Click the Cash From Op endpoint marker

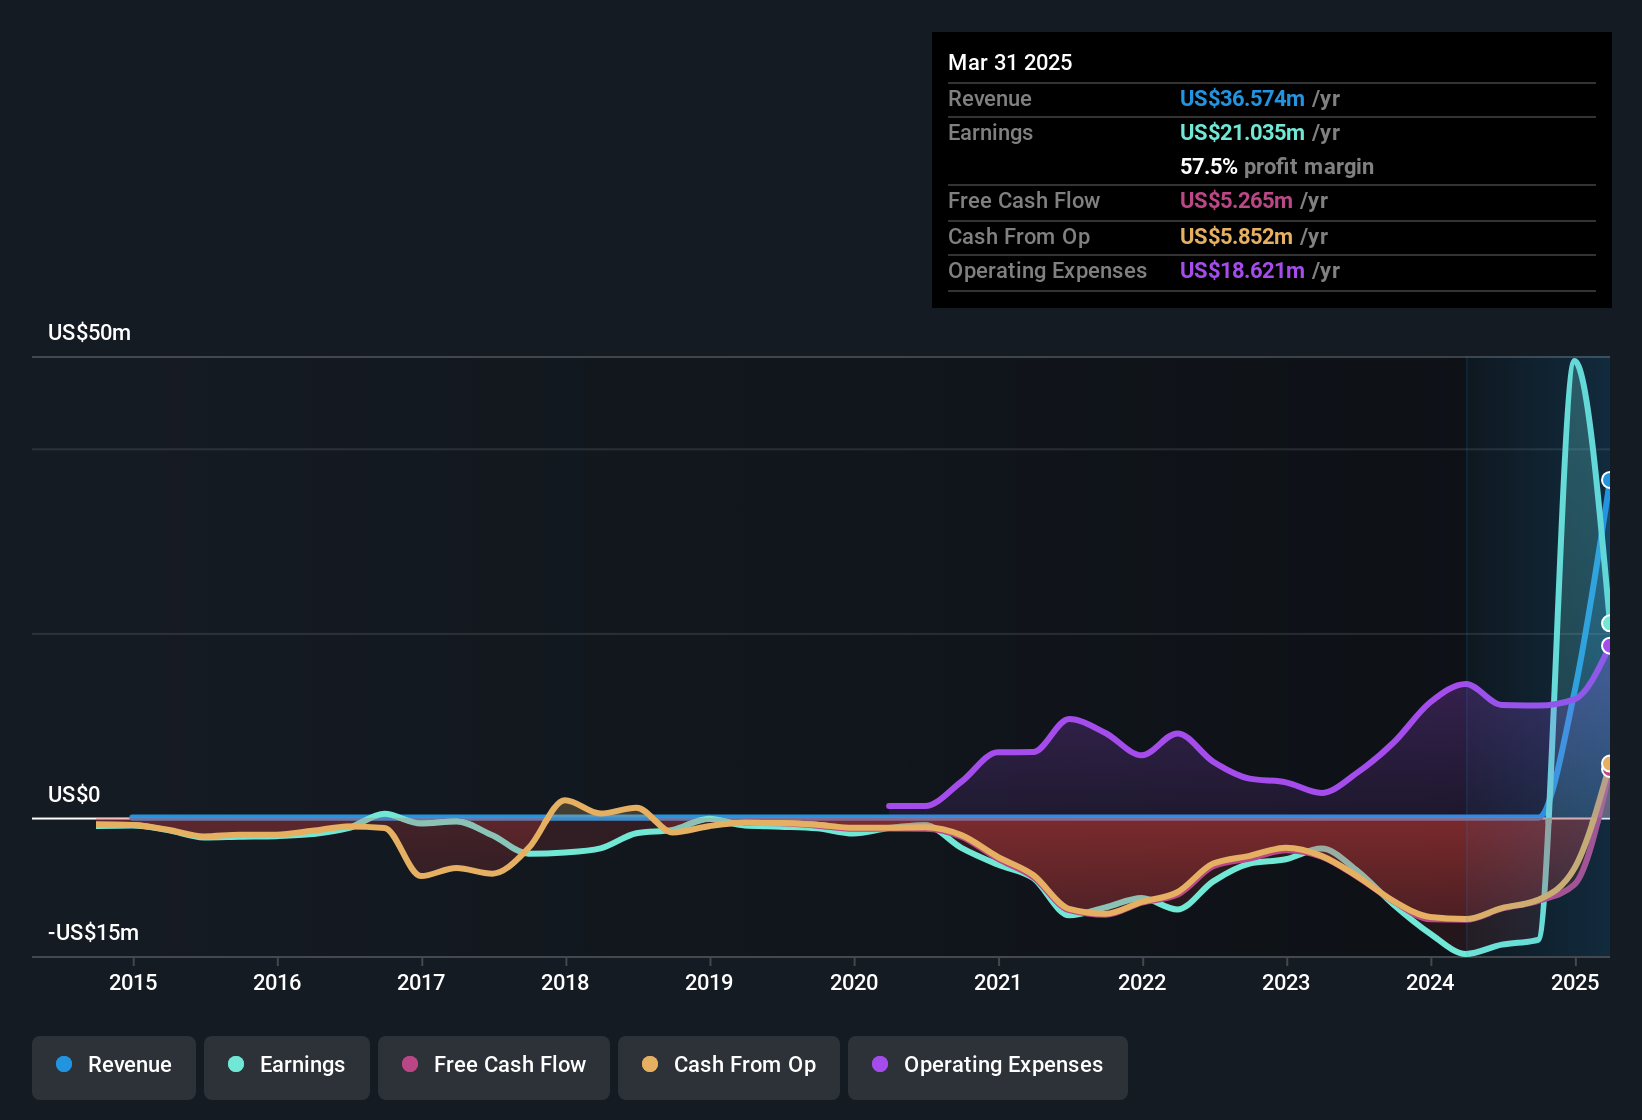tap(1608, 764)
